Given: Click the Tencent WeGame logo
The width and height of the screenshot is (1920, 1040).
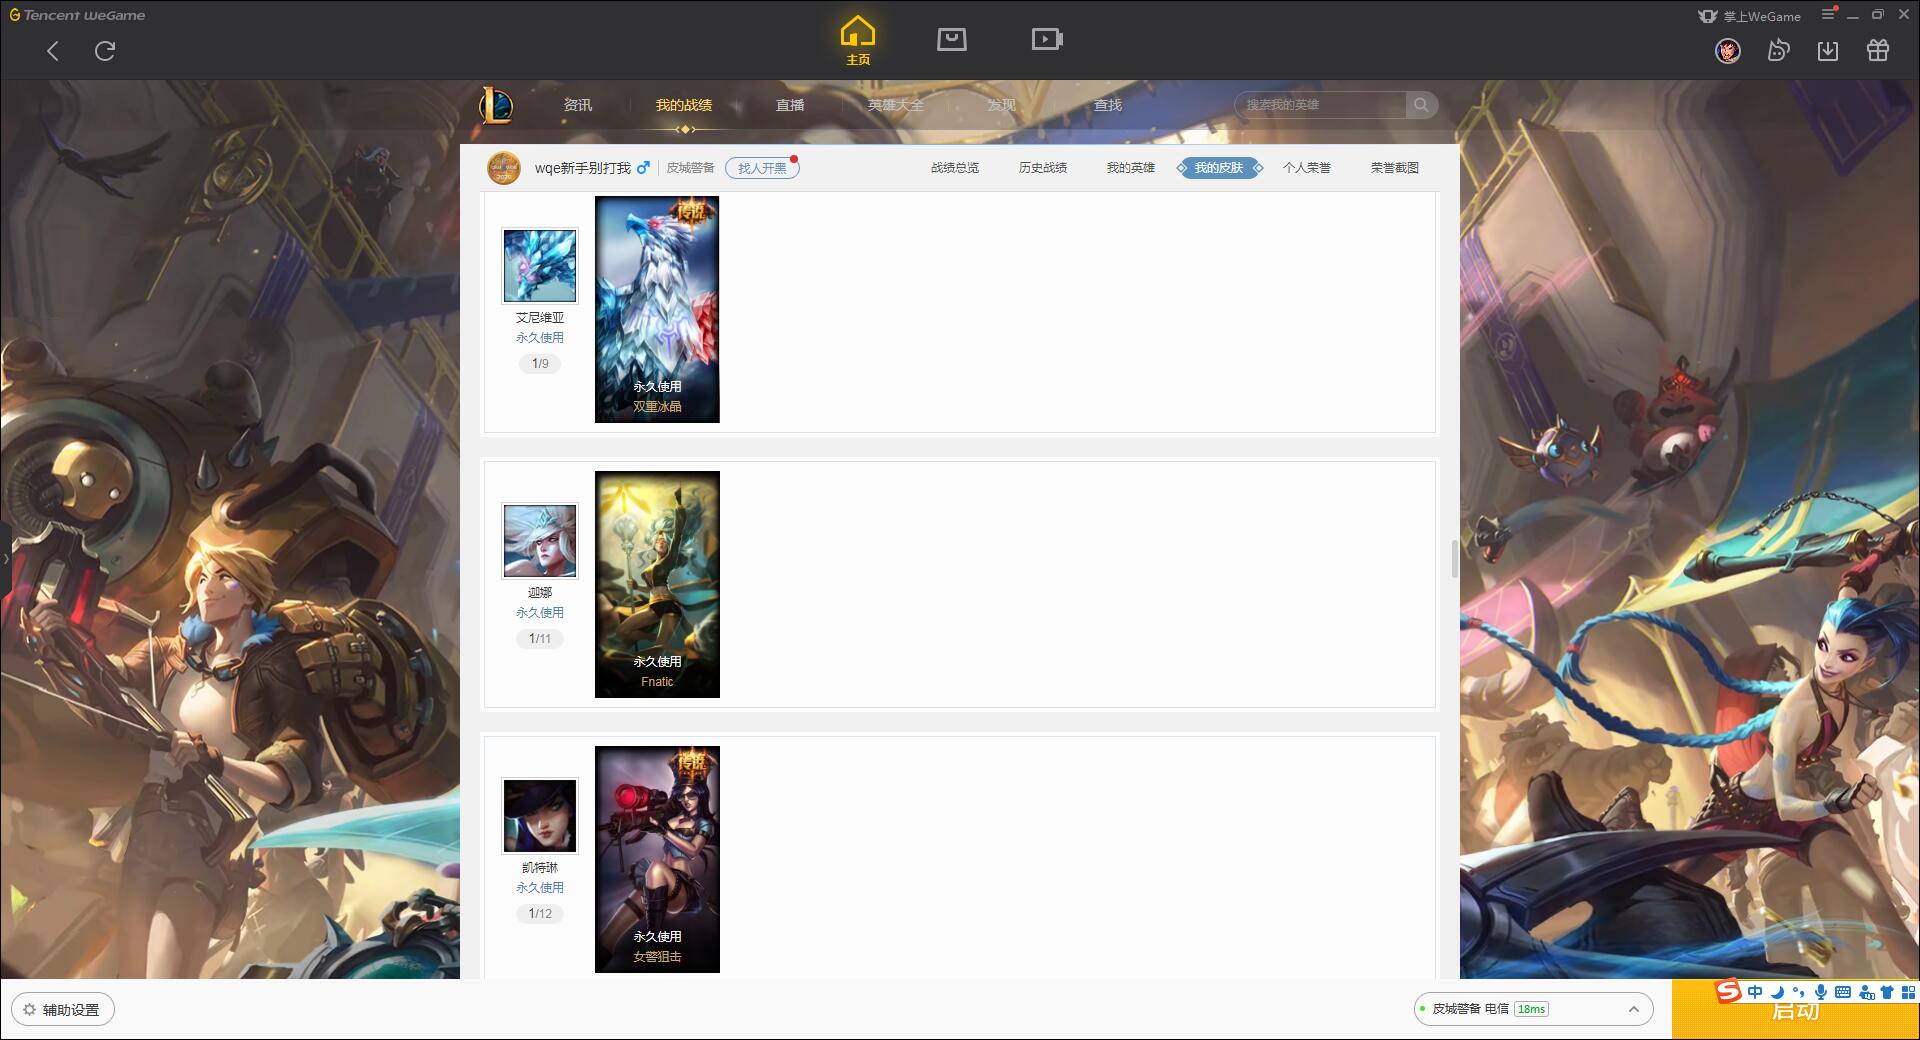Looking at the screenshot, I should 77,15.
